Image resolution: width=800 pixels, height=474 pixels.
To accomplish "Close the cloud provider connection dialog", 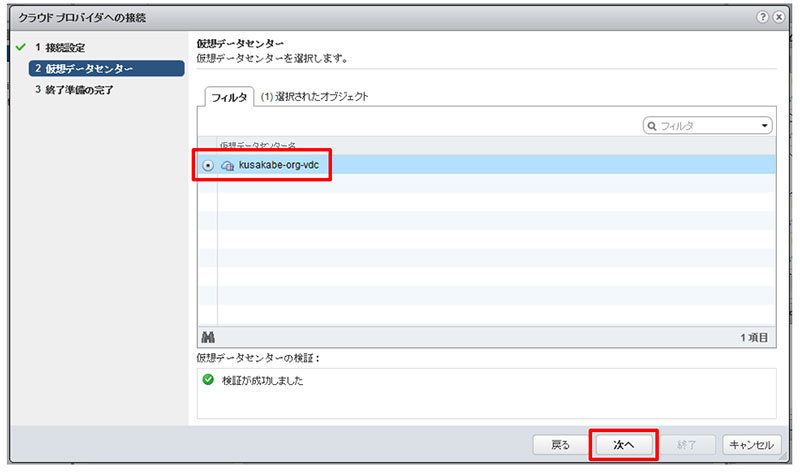I will click(779, 17).
